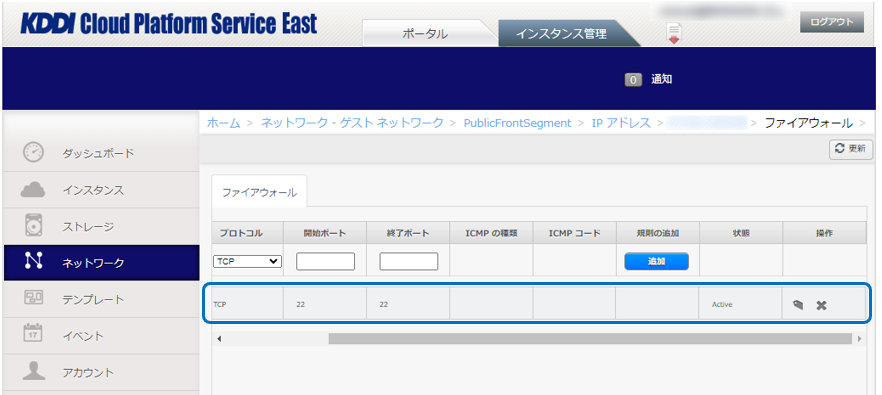Open アカウント in the sidebar
This screenshot has height=395, width=882.
(x=101, y=372)
